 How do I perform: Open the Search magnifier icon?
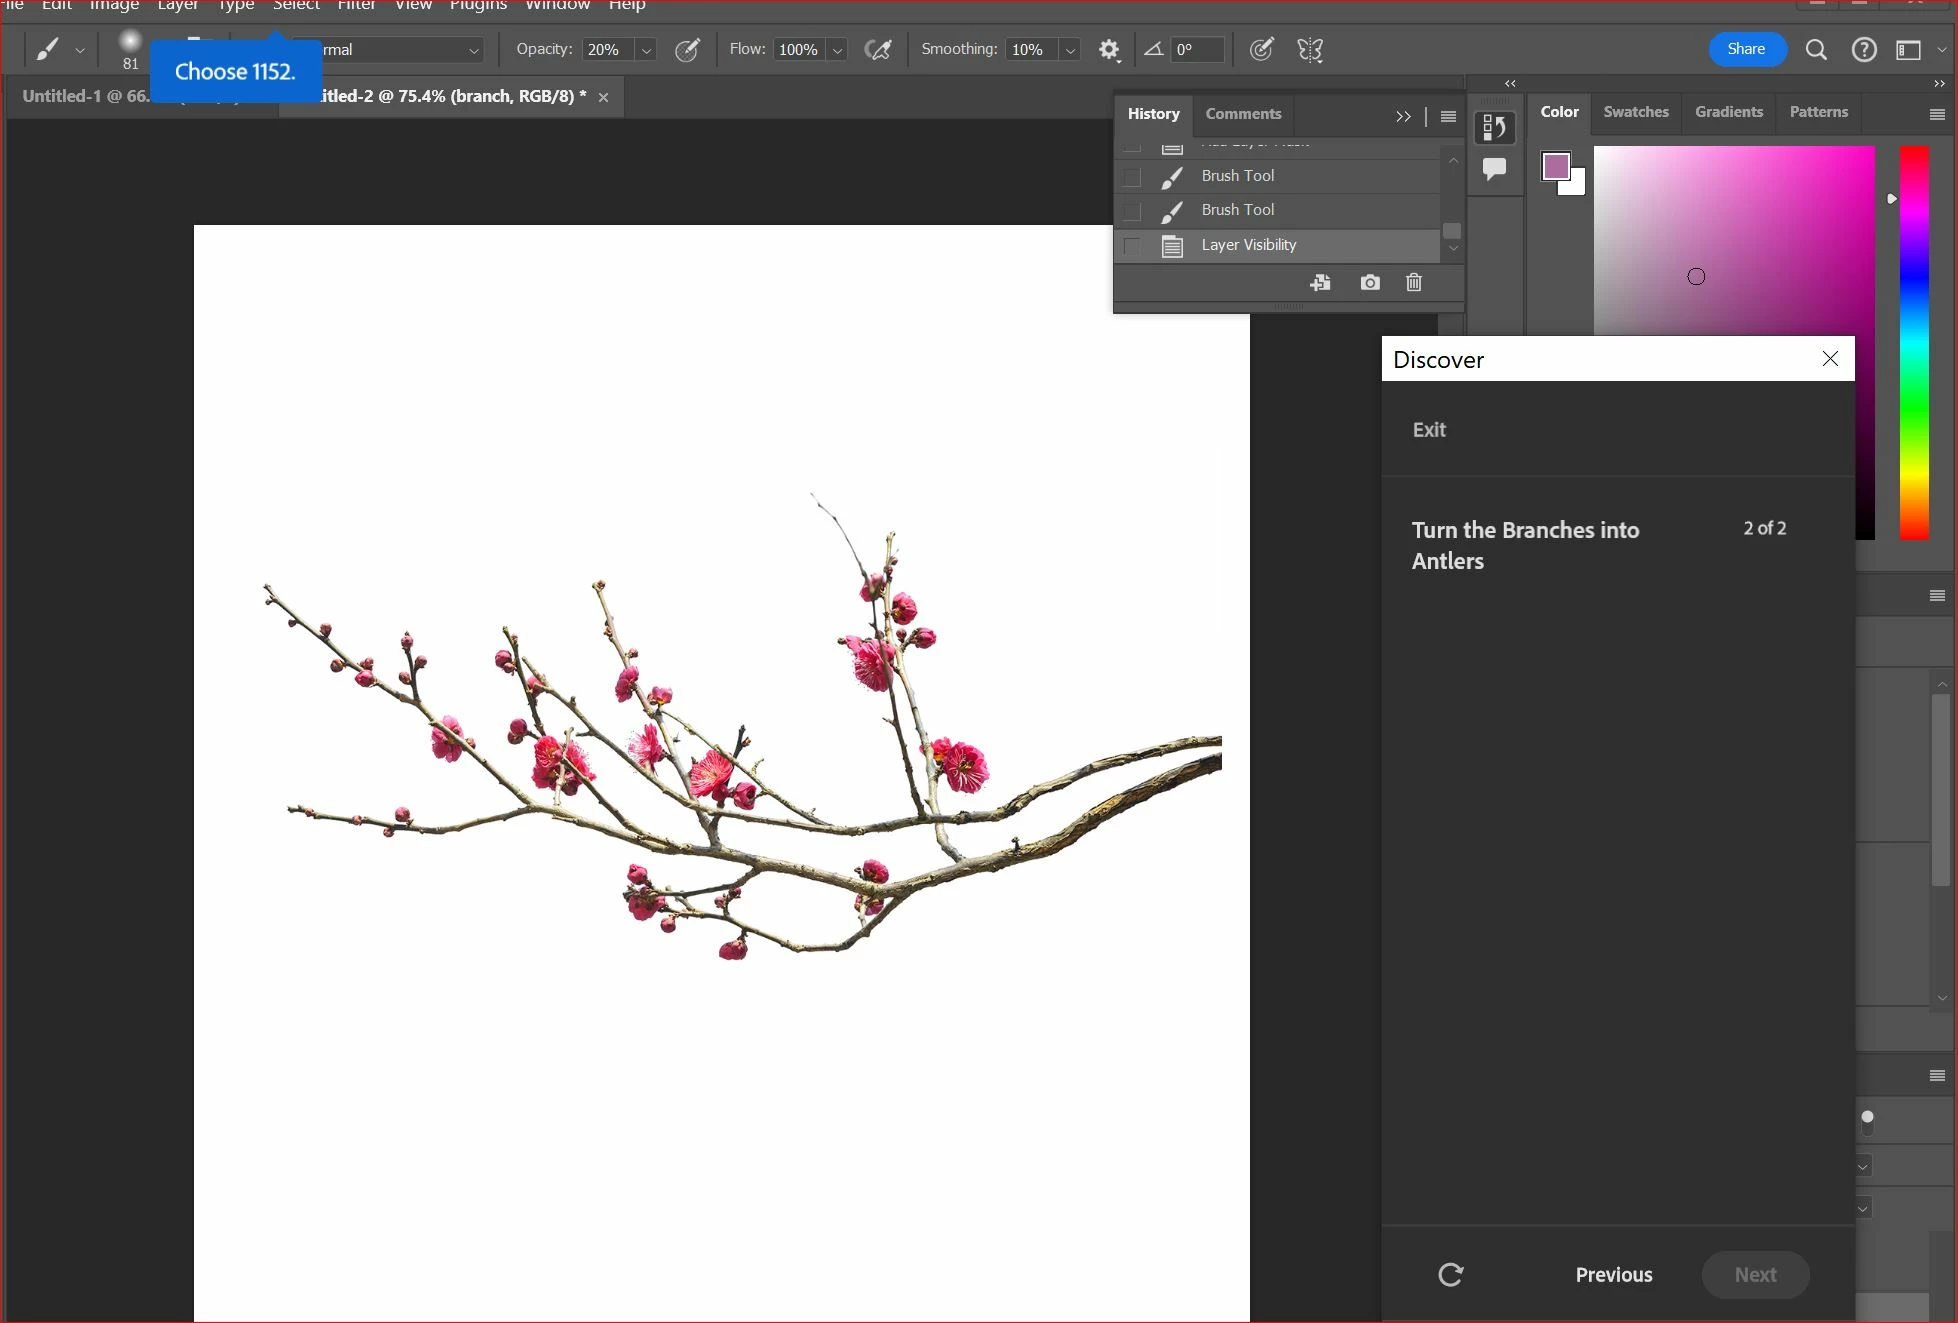(x=1816, y=49)
